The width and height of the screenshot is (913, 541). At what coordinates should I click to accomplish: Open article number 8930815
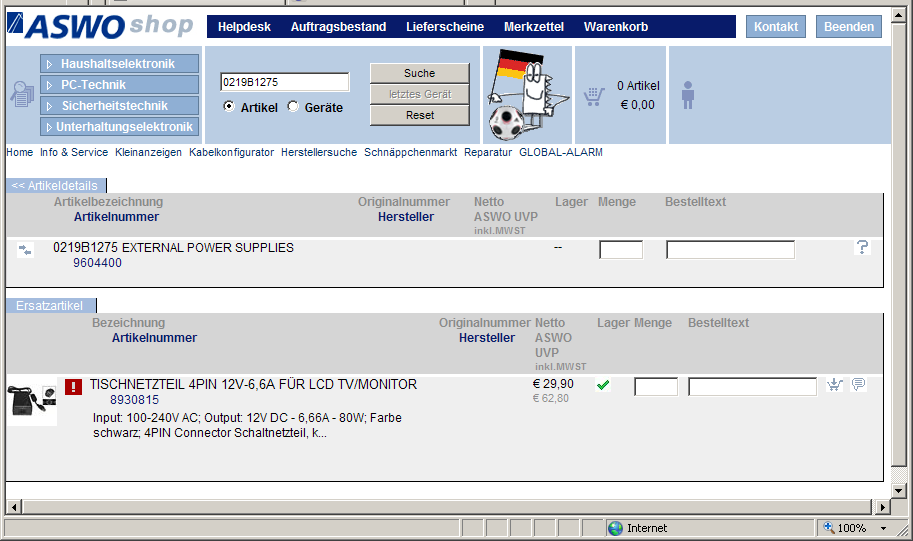[135, 399]
